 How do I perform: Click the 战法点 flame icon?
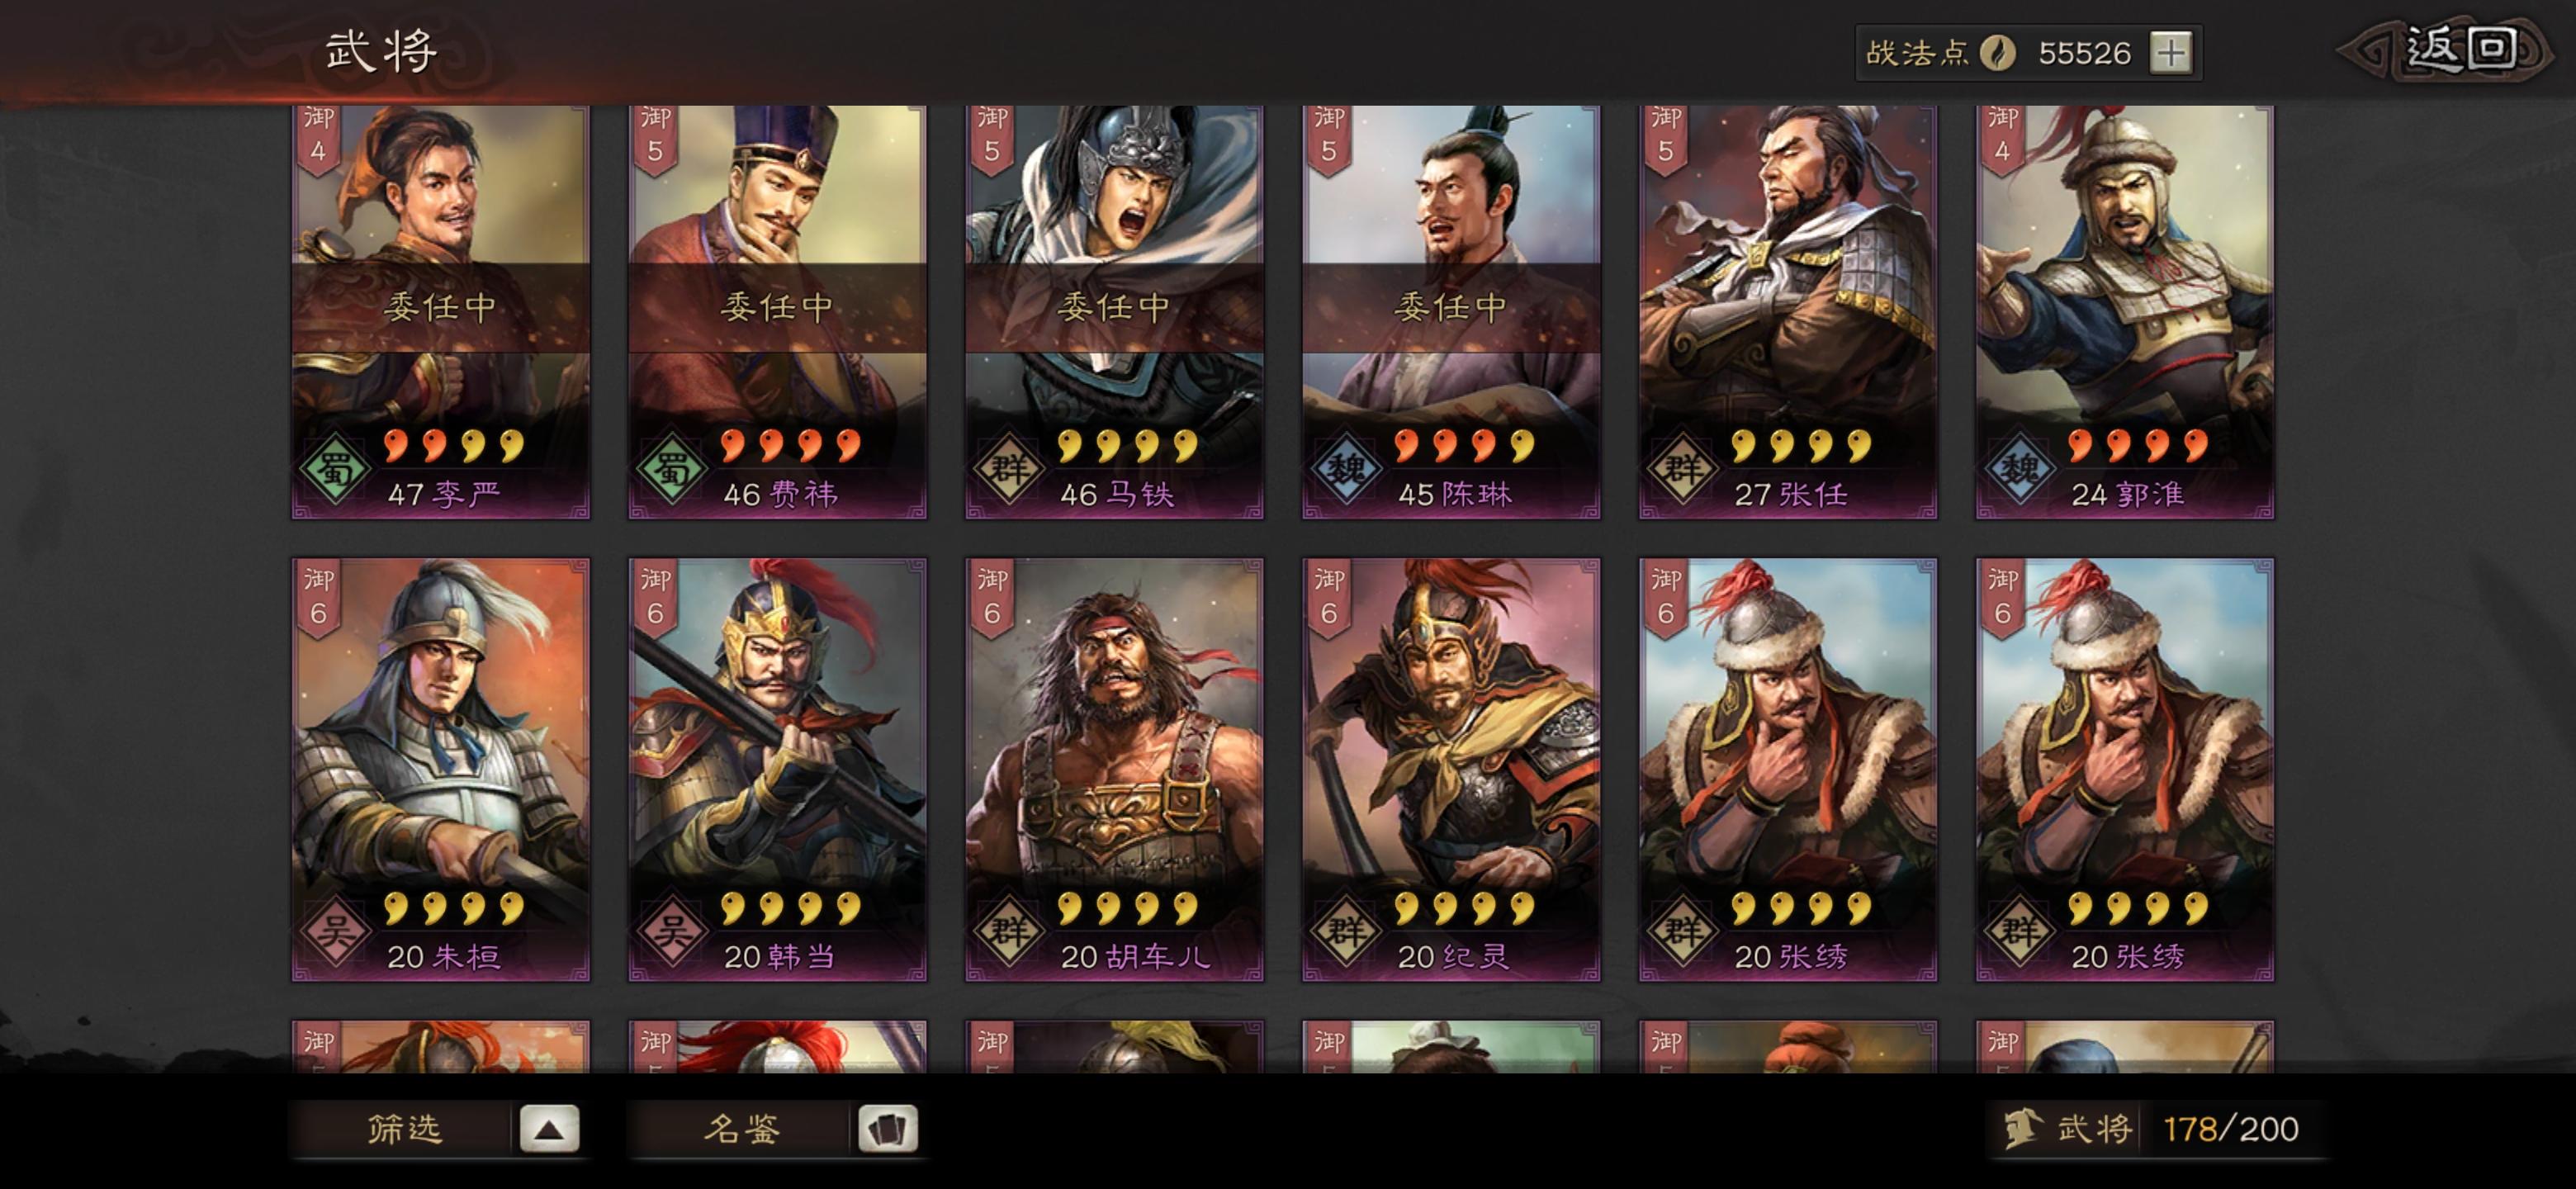1998,52
